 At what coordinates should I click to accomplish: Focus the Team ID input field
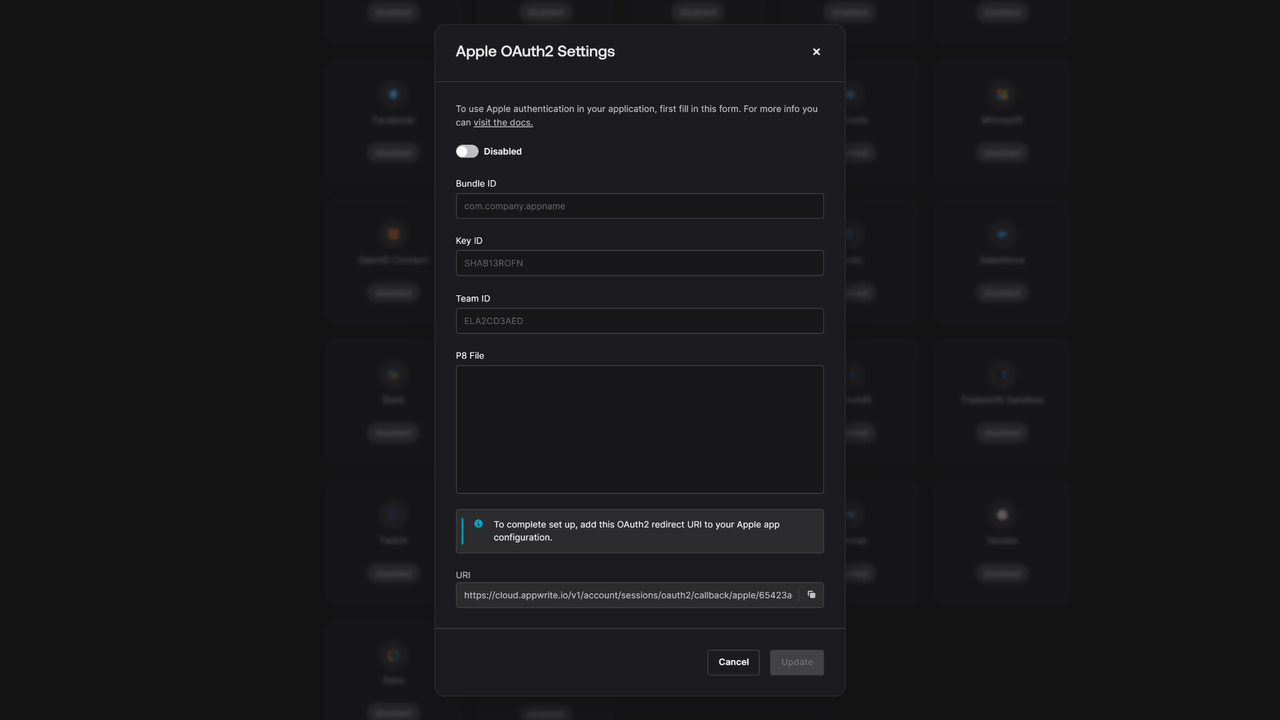point(640,321)
